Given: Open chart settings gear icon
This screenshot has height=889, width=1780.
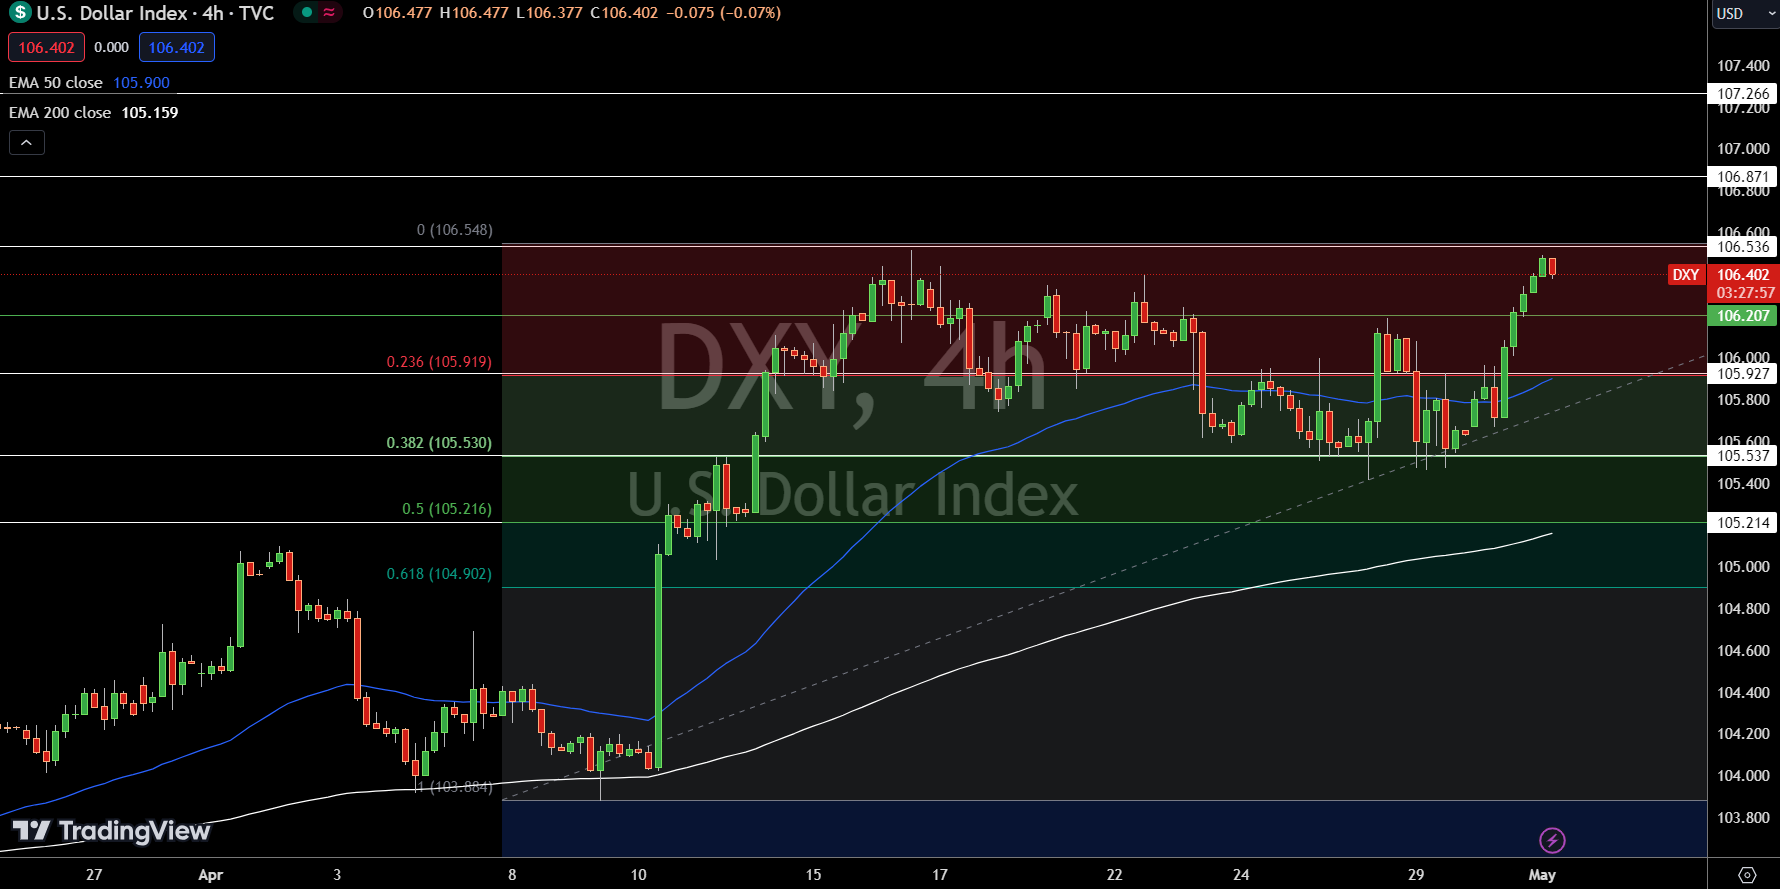Looking at the screenshot, I should [x=1747, y=875].
